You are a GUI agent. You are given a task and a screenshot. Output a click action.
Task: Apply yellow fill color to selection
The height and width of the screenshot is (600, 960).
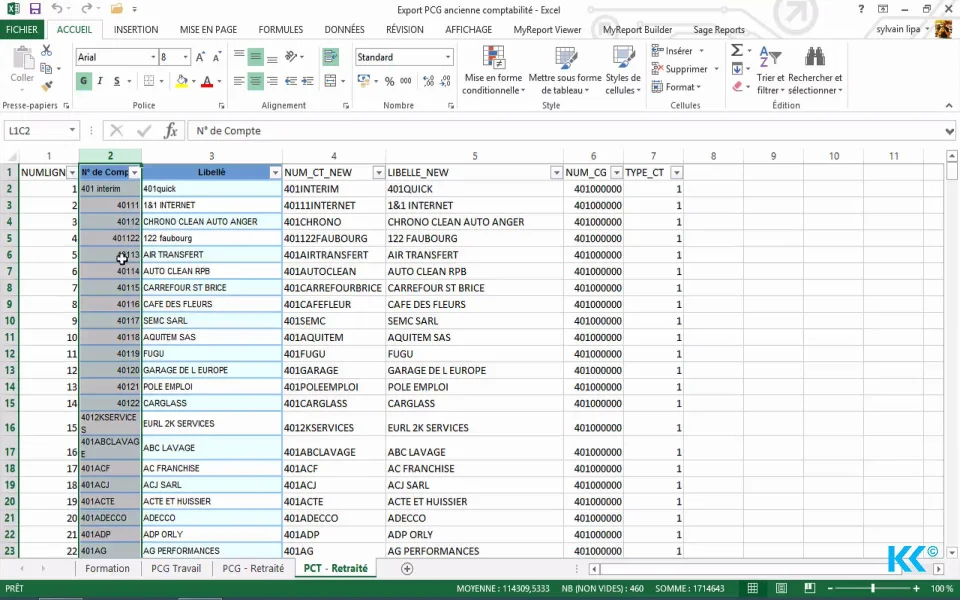[181, 81]
